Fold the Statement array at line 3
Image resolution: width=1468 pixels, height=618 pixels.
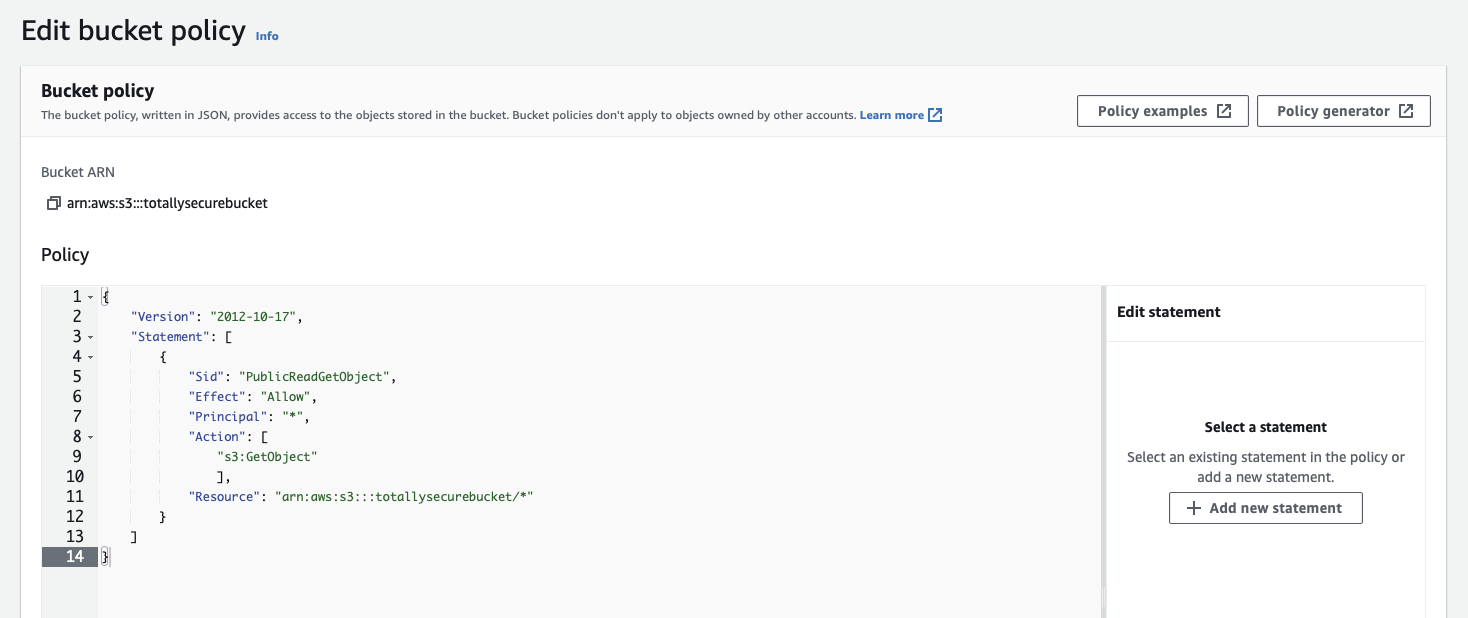coord(90,337)
